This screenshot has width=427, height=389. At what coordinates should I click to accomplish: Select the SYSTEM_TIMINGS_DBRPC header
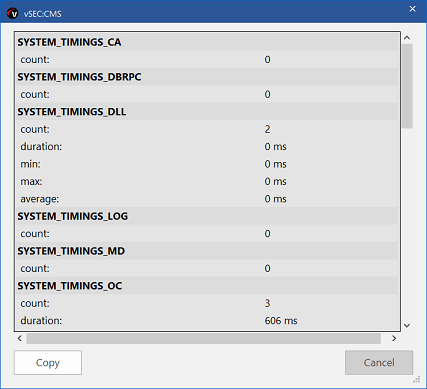point(207,77)
